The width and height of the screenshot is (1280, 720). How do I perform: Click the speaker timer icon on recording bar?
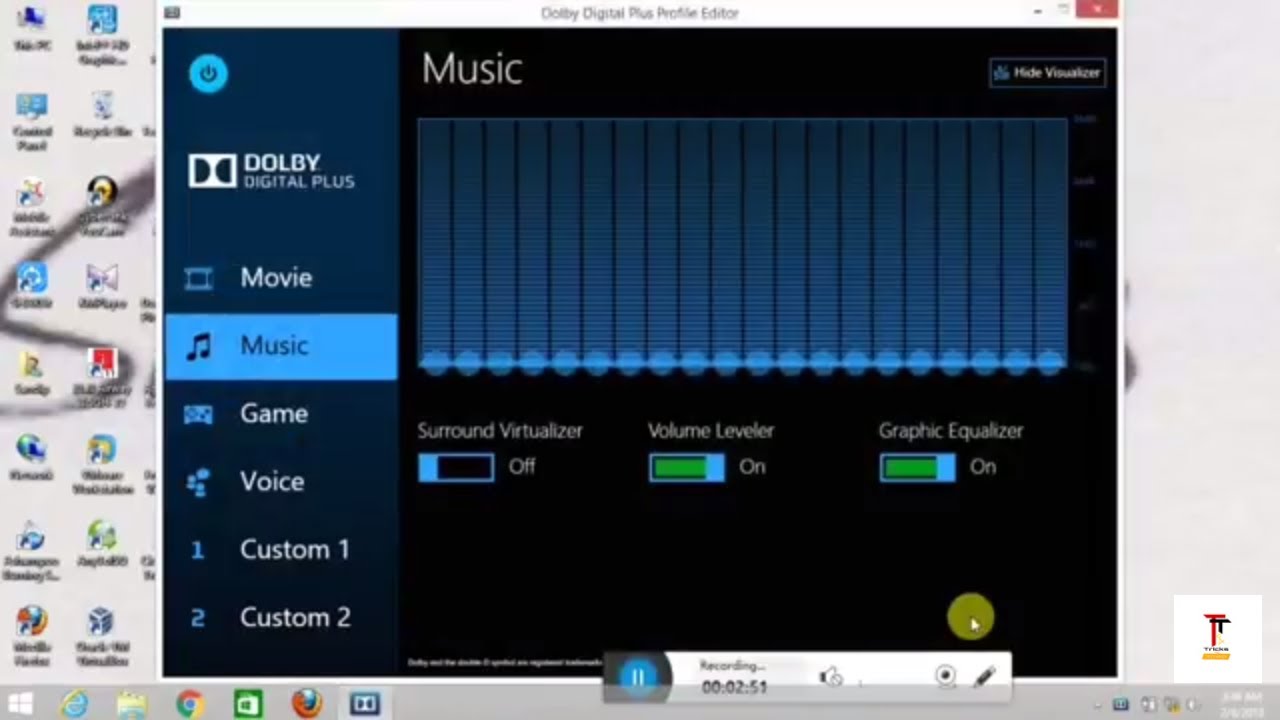click(x=831, y=678)
